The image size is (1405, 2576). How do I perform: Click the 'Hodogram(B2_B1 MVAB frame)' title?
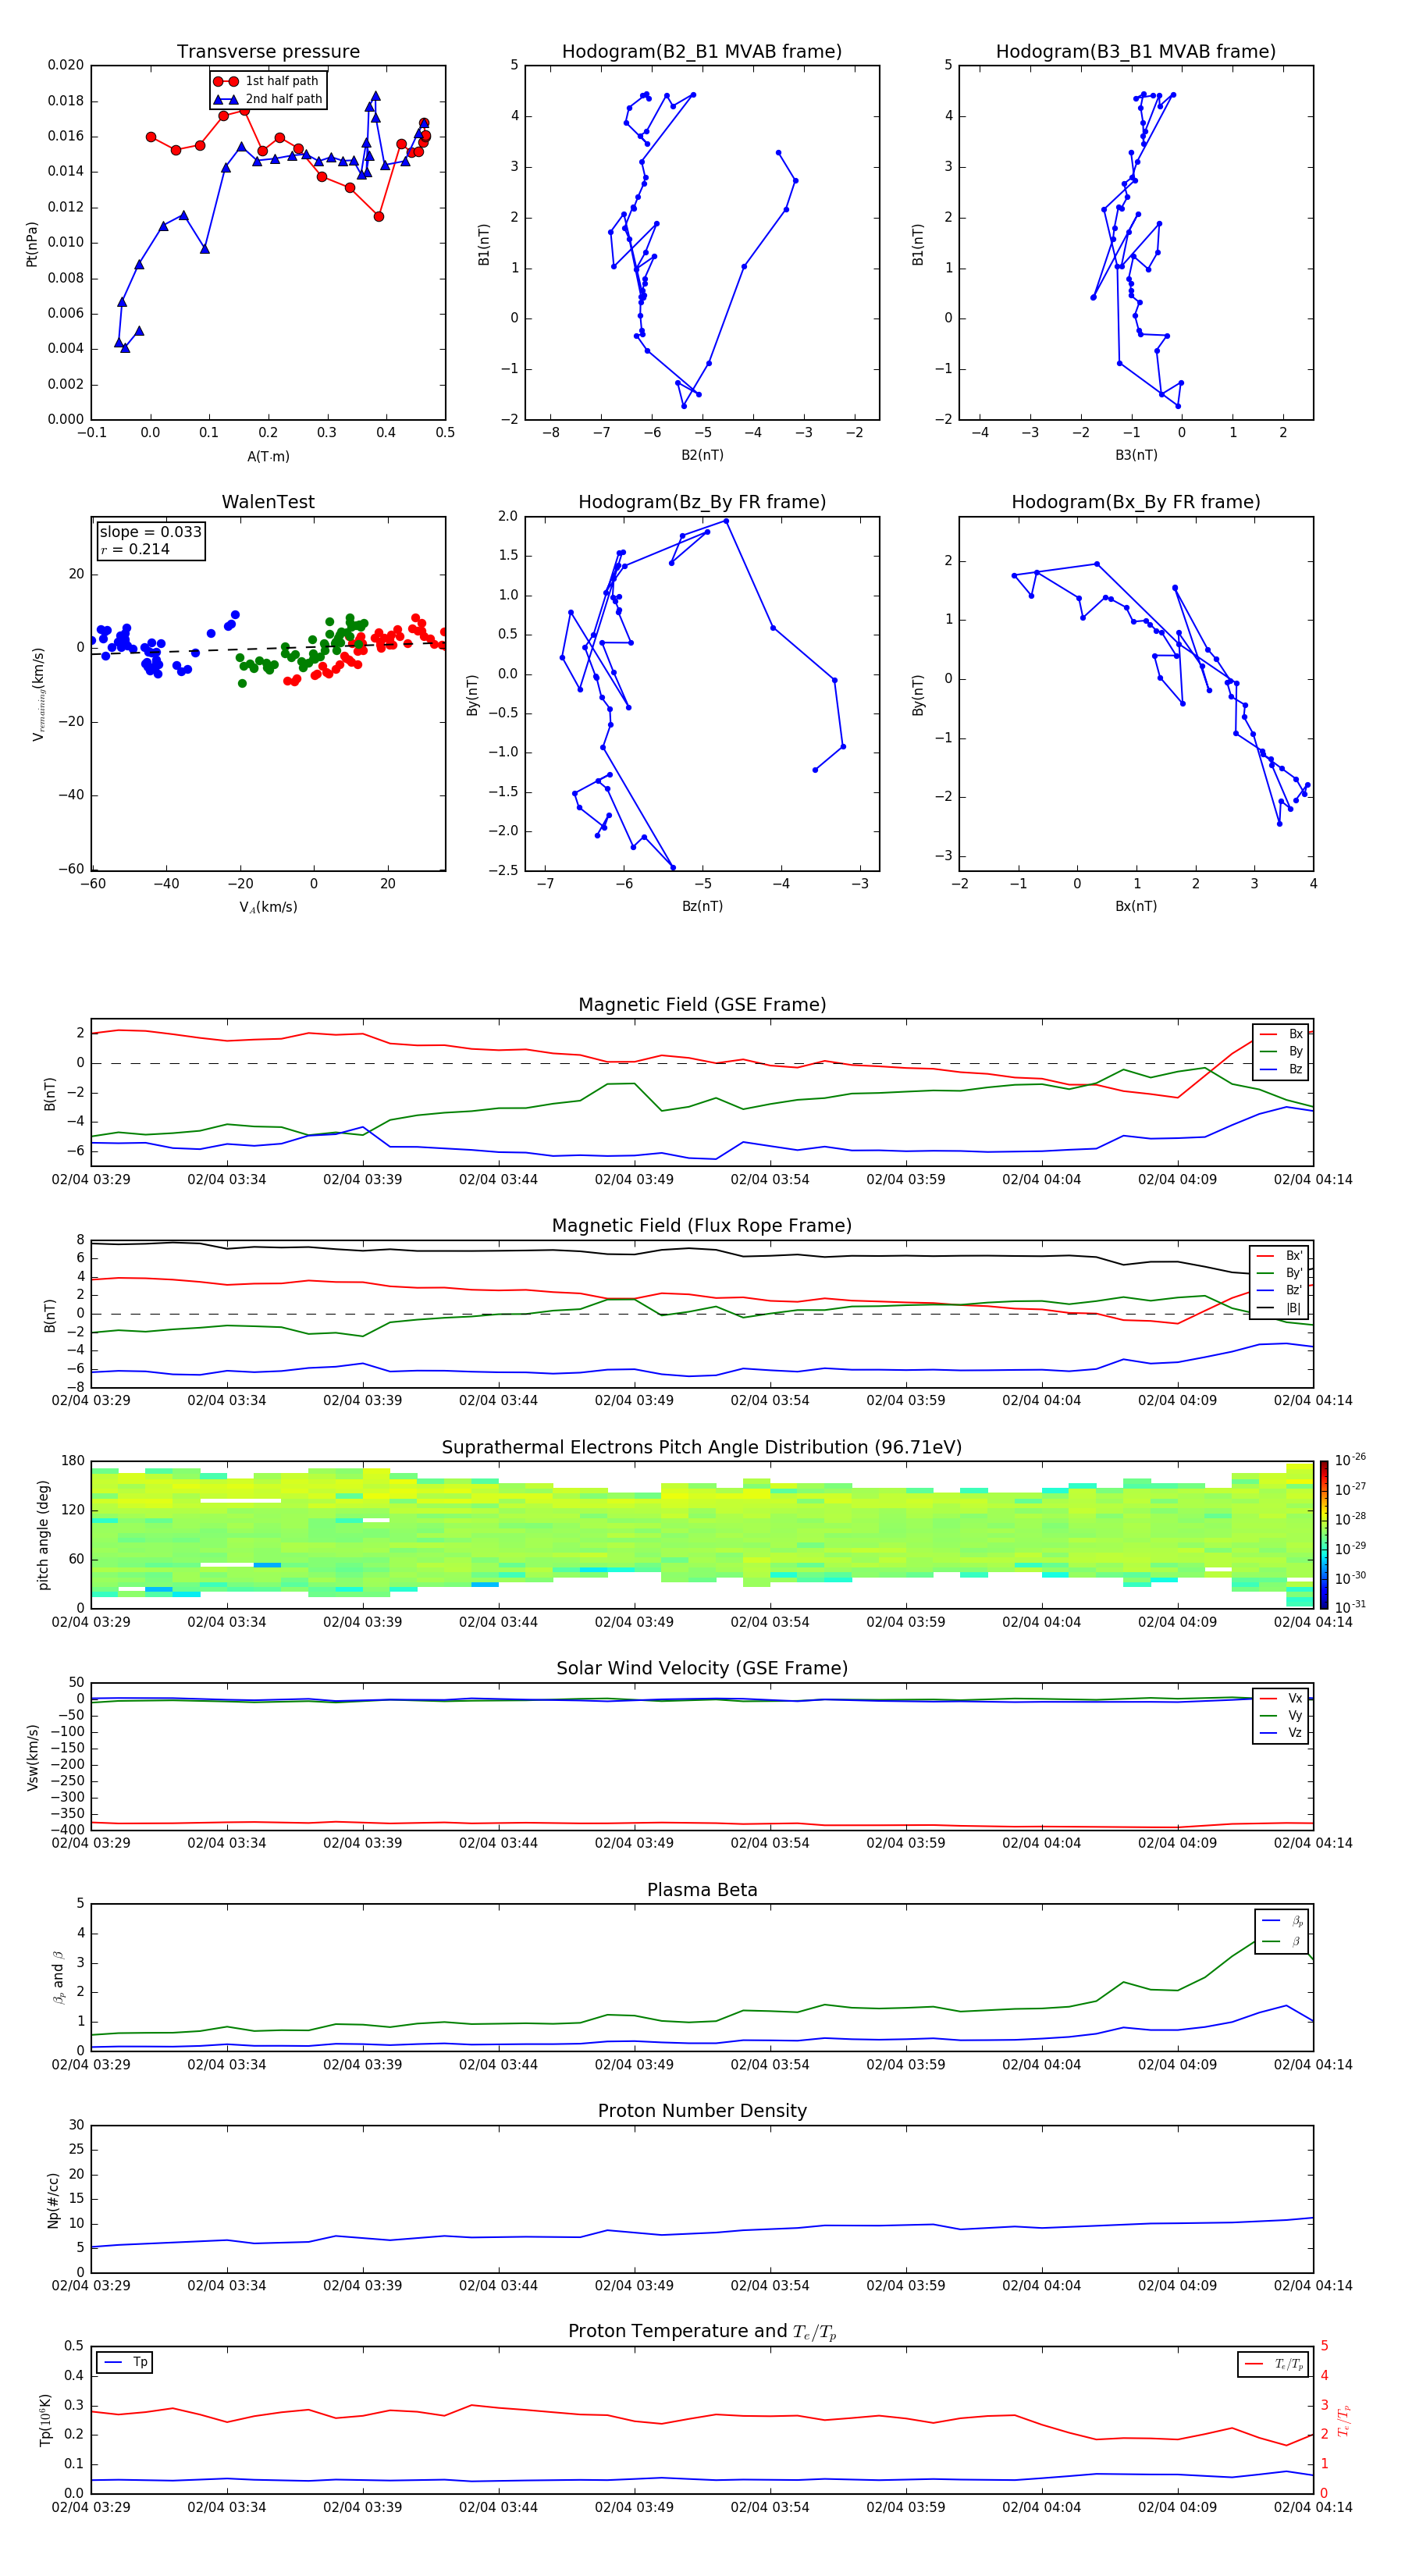click(x=702, y=51)
